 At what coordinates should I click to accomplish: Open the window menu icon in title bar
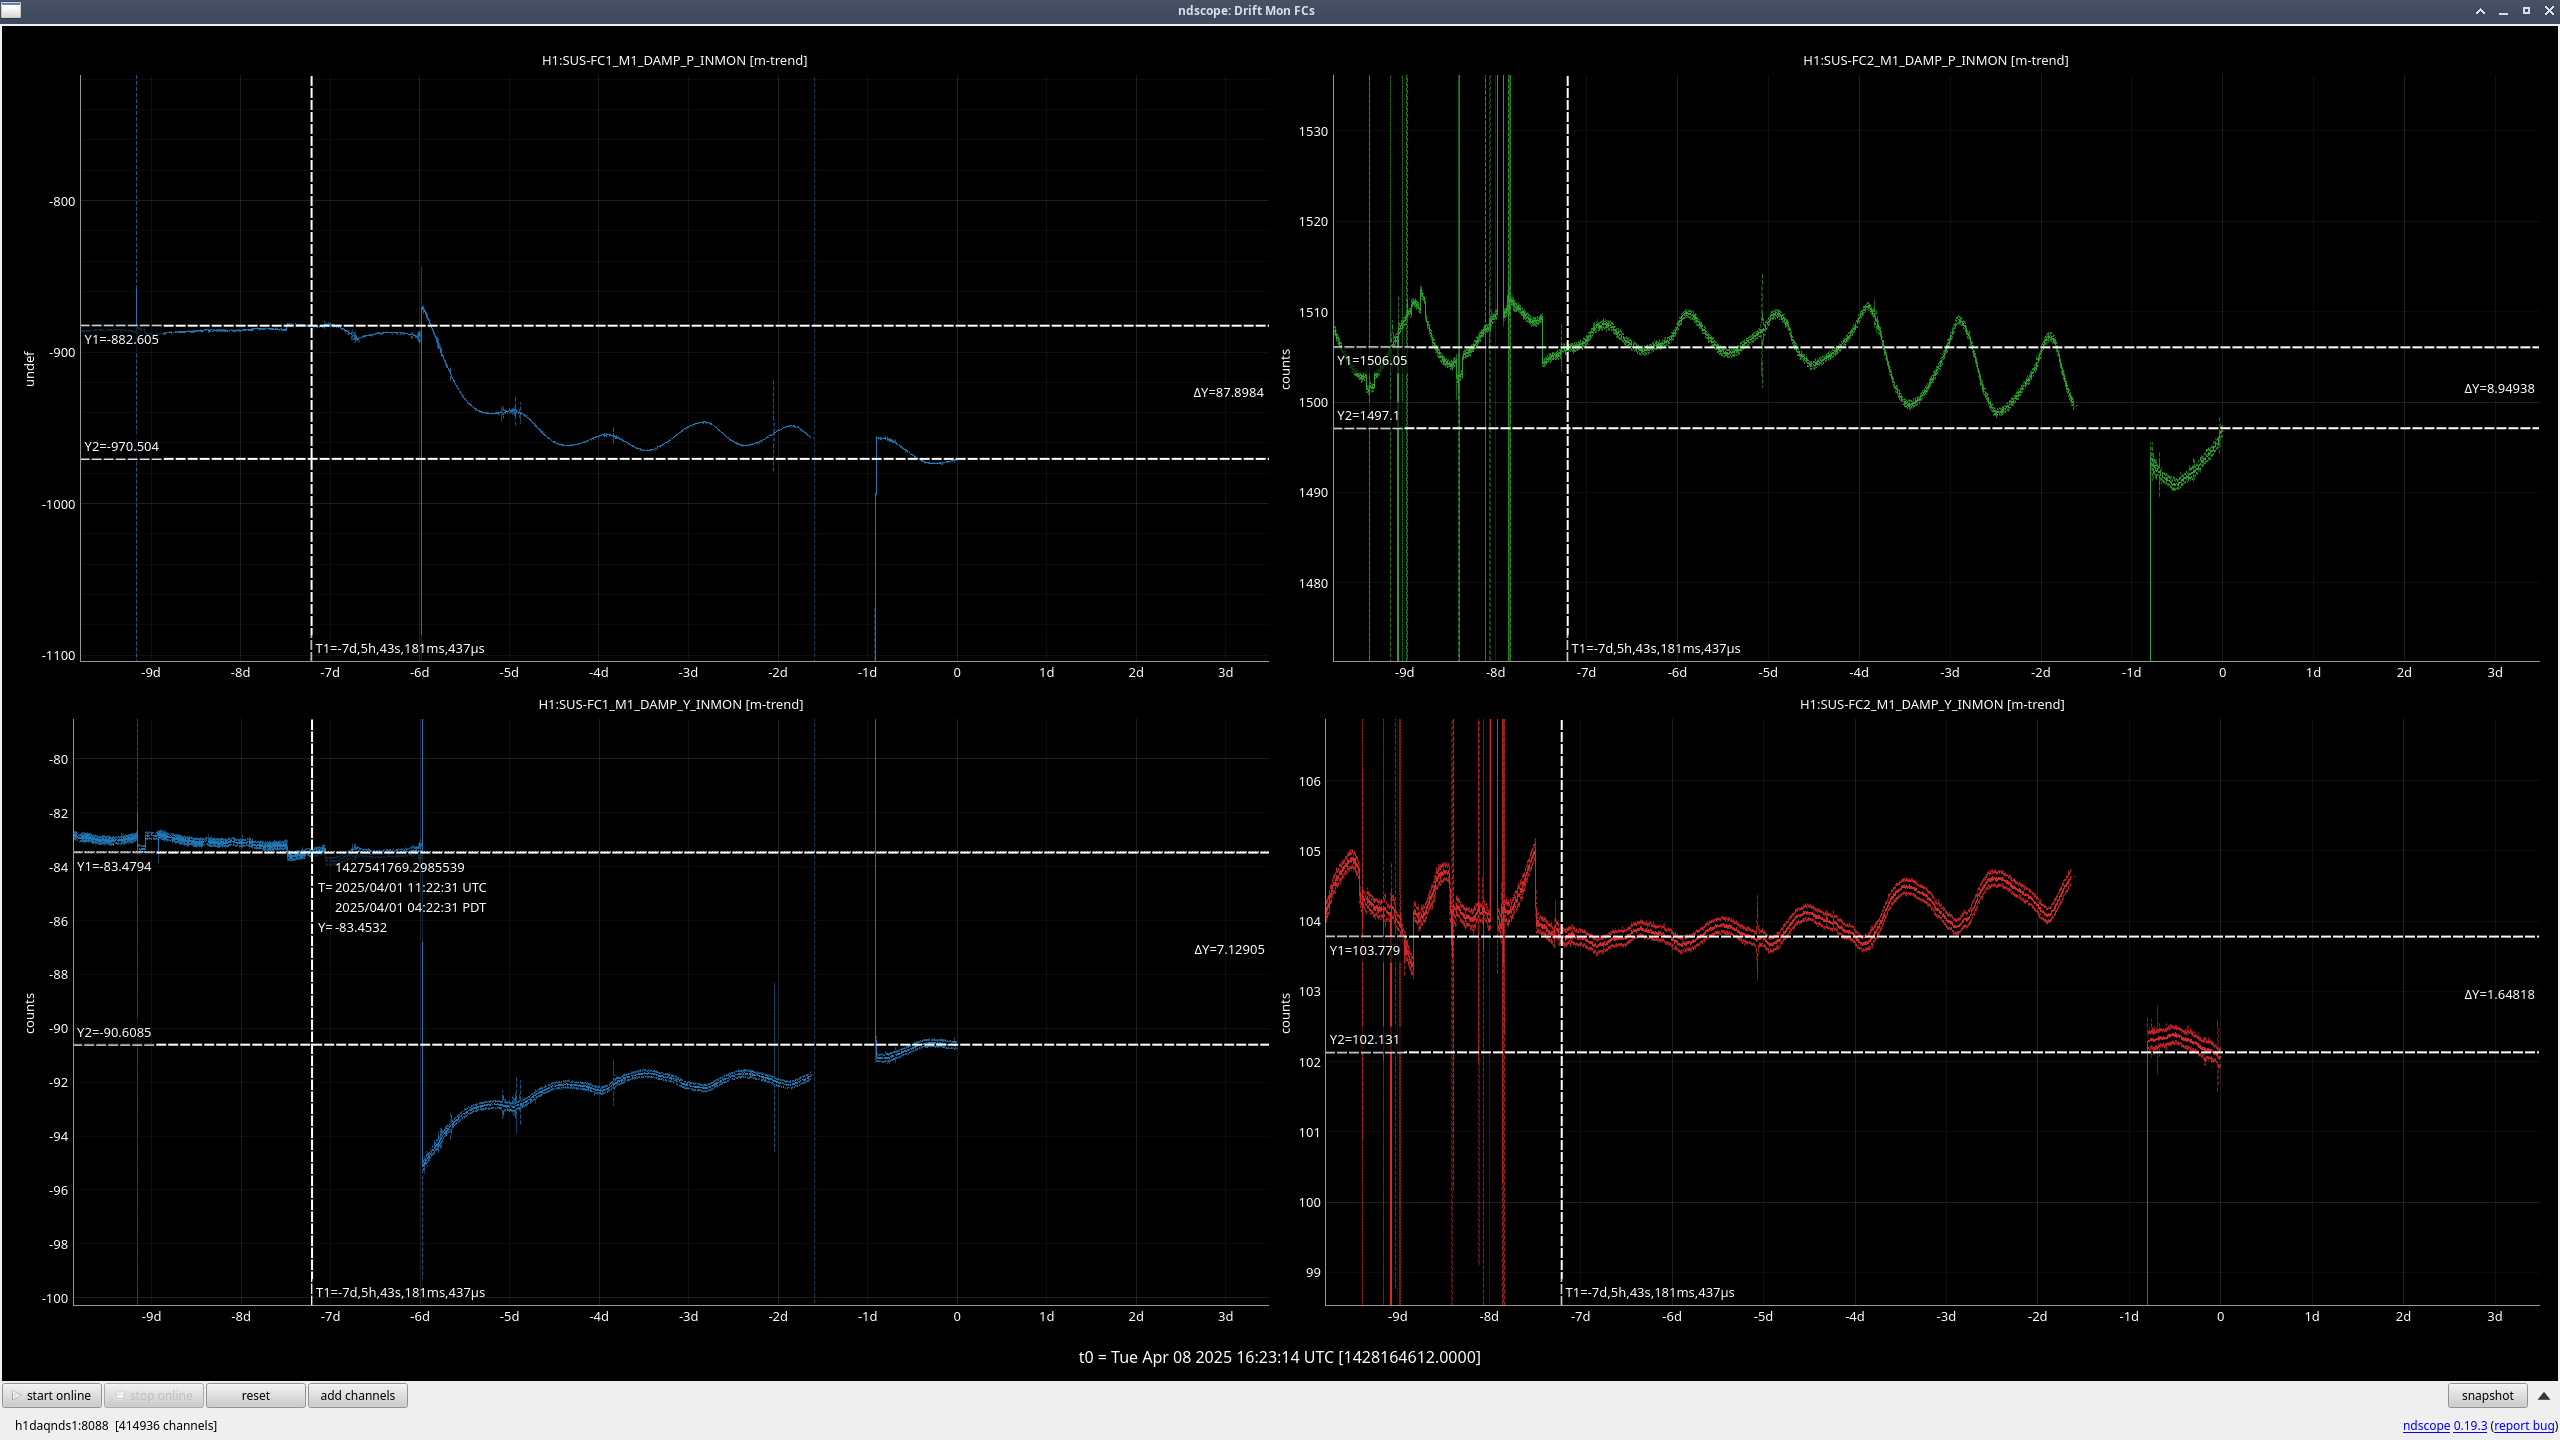(x=11, y=11)
